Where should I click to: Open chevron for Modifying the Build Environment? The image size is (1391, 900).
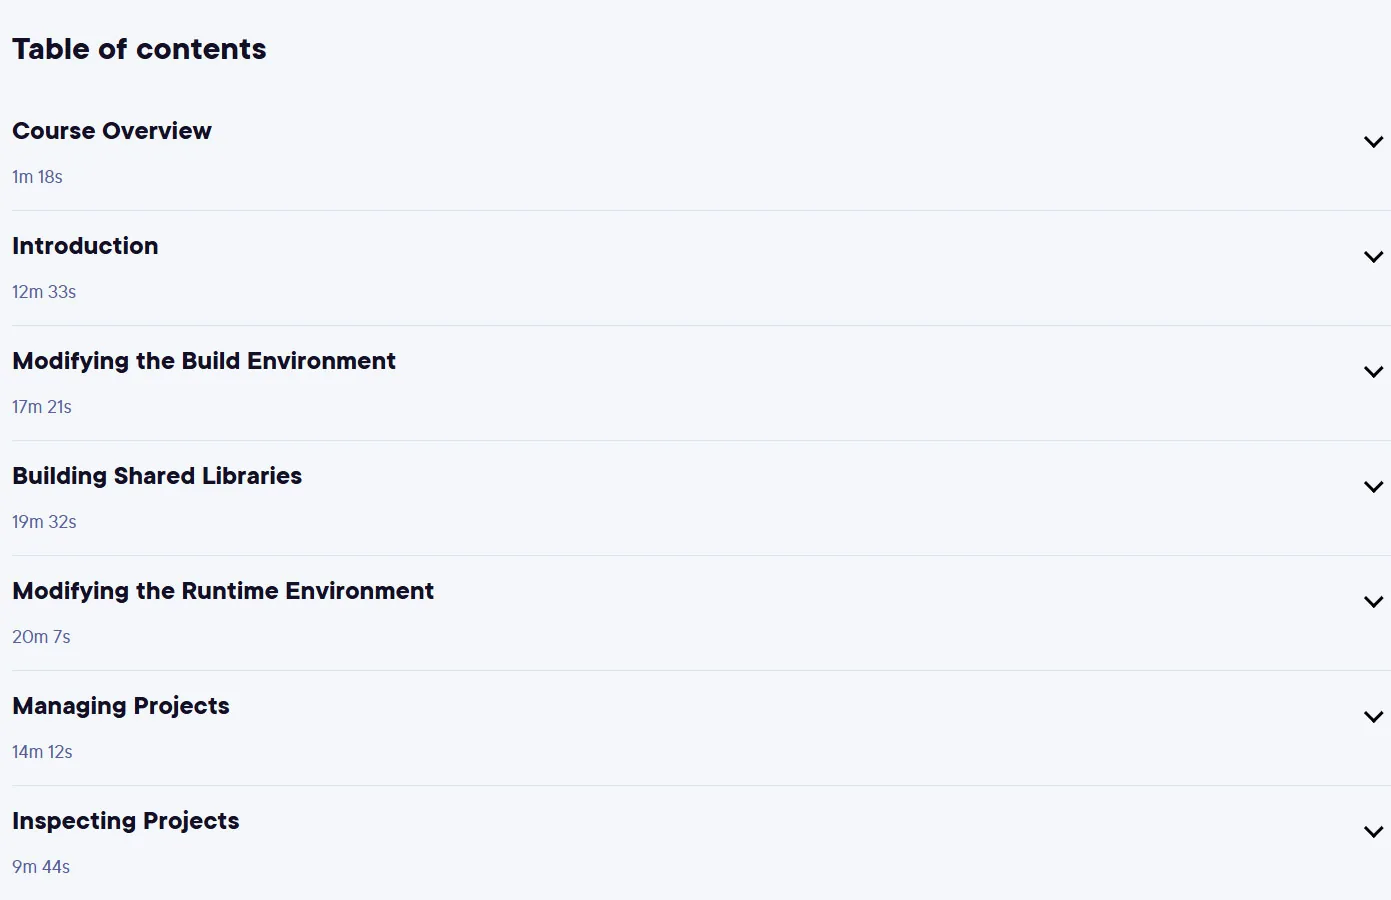(x=1373, y=372)
